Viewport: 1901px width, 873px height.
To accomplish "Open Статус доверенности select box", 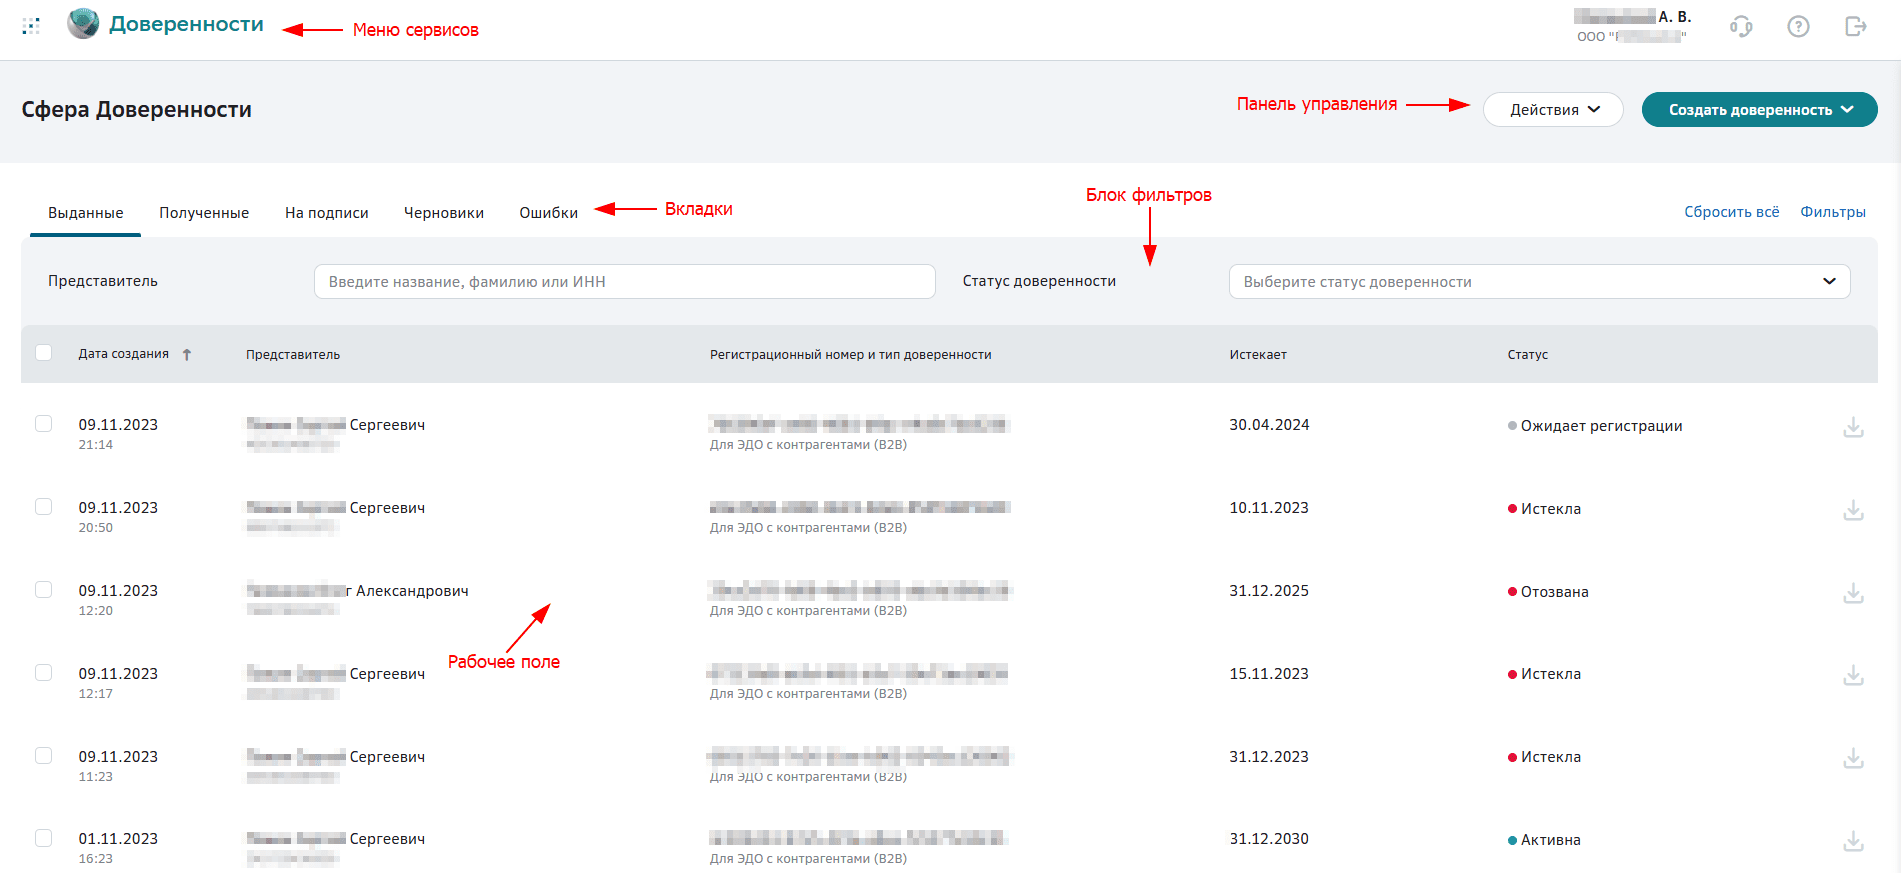I will click(1539, 281).
